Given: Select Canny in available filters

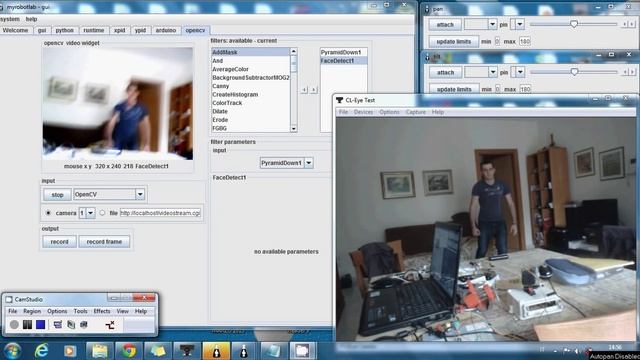Looking at the screenshot, I should click(251, 86).
